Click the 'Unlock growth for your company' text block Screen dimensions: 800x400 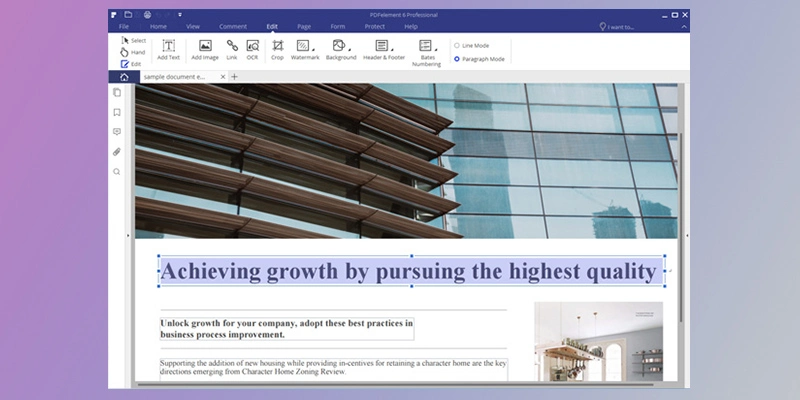coord(287,329)
